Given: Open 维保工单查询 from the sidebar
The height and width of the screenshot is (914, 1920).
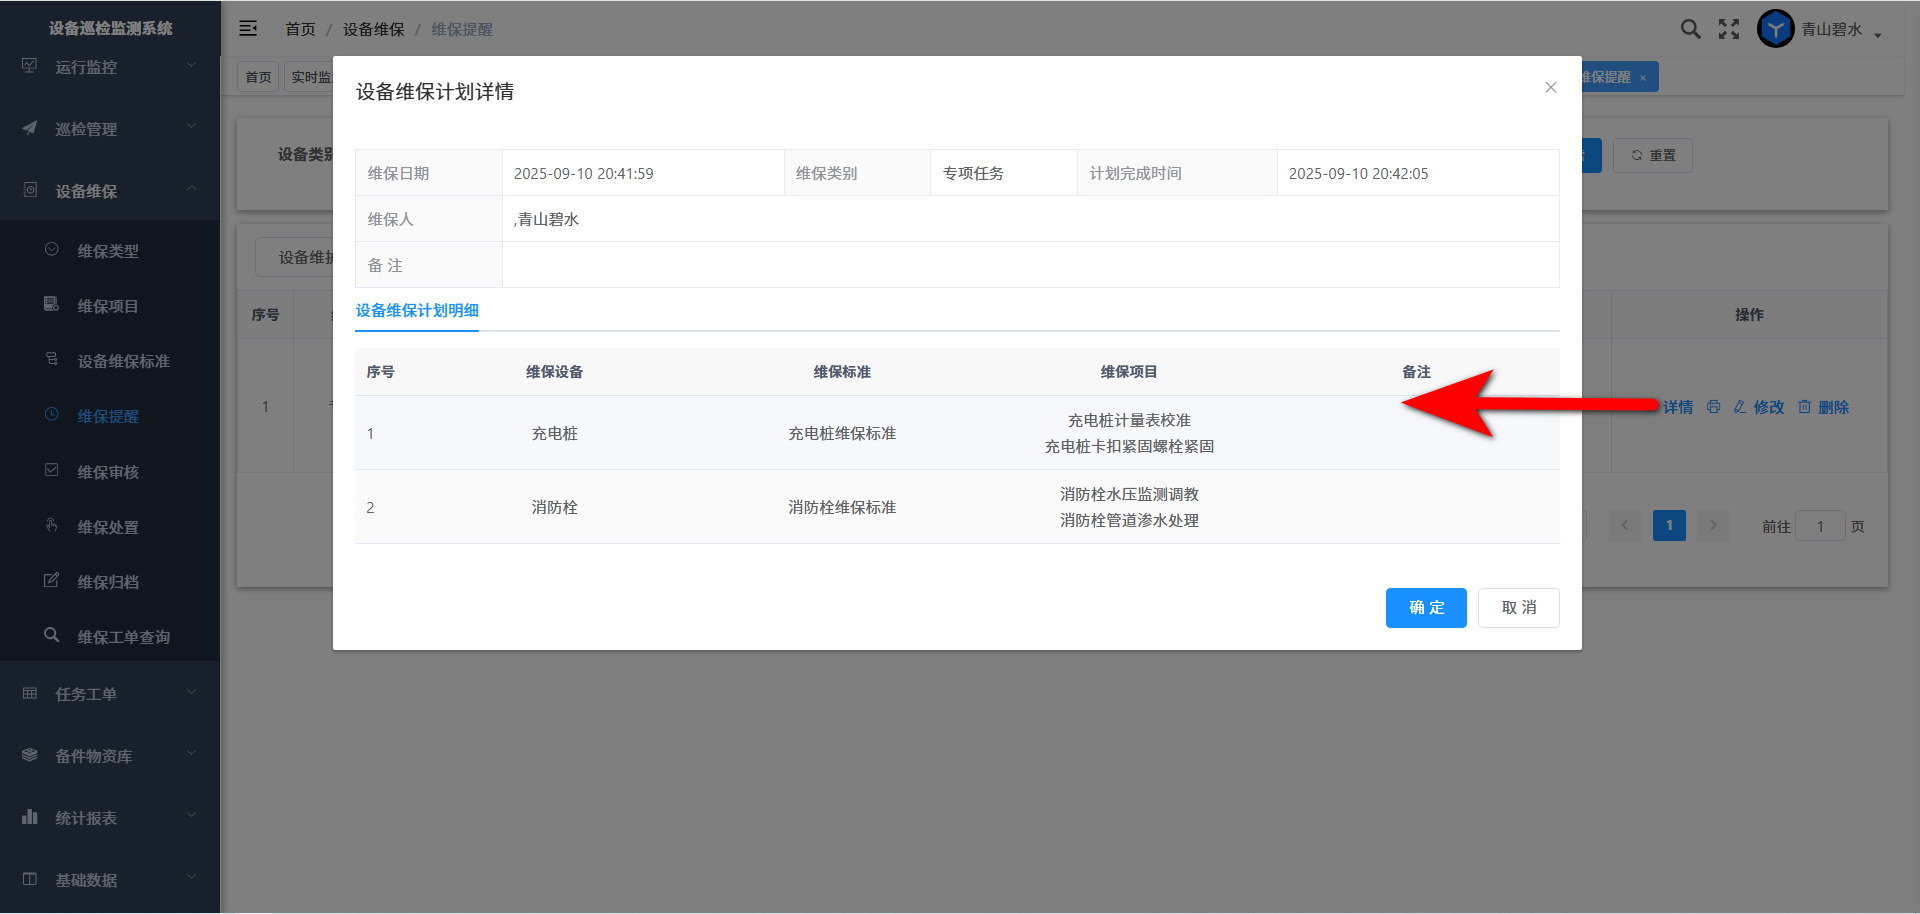Looking at the screenshot, I should tap(123, 637).
